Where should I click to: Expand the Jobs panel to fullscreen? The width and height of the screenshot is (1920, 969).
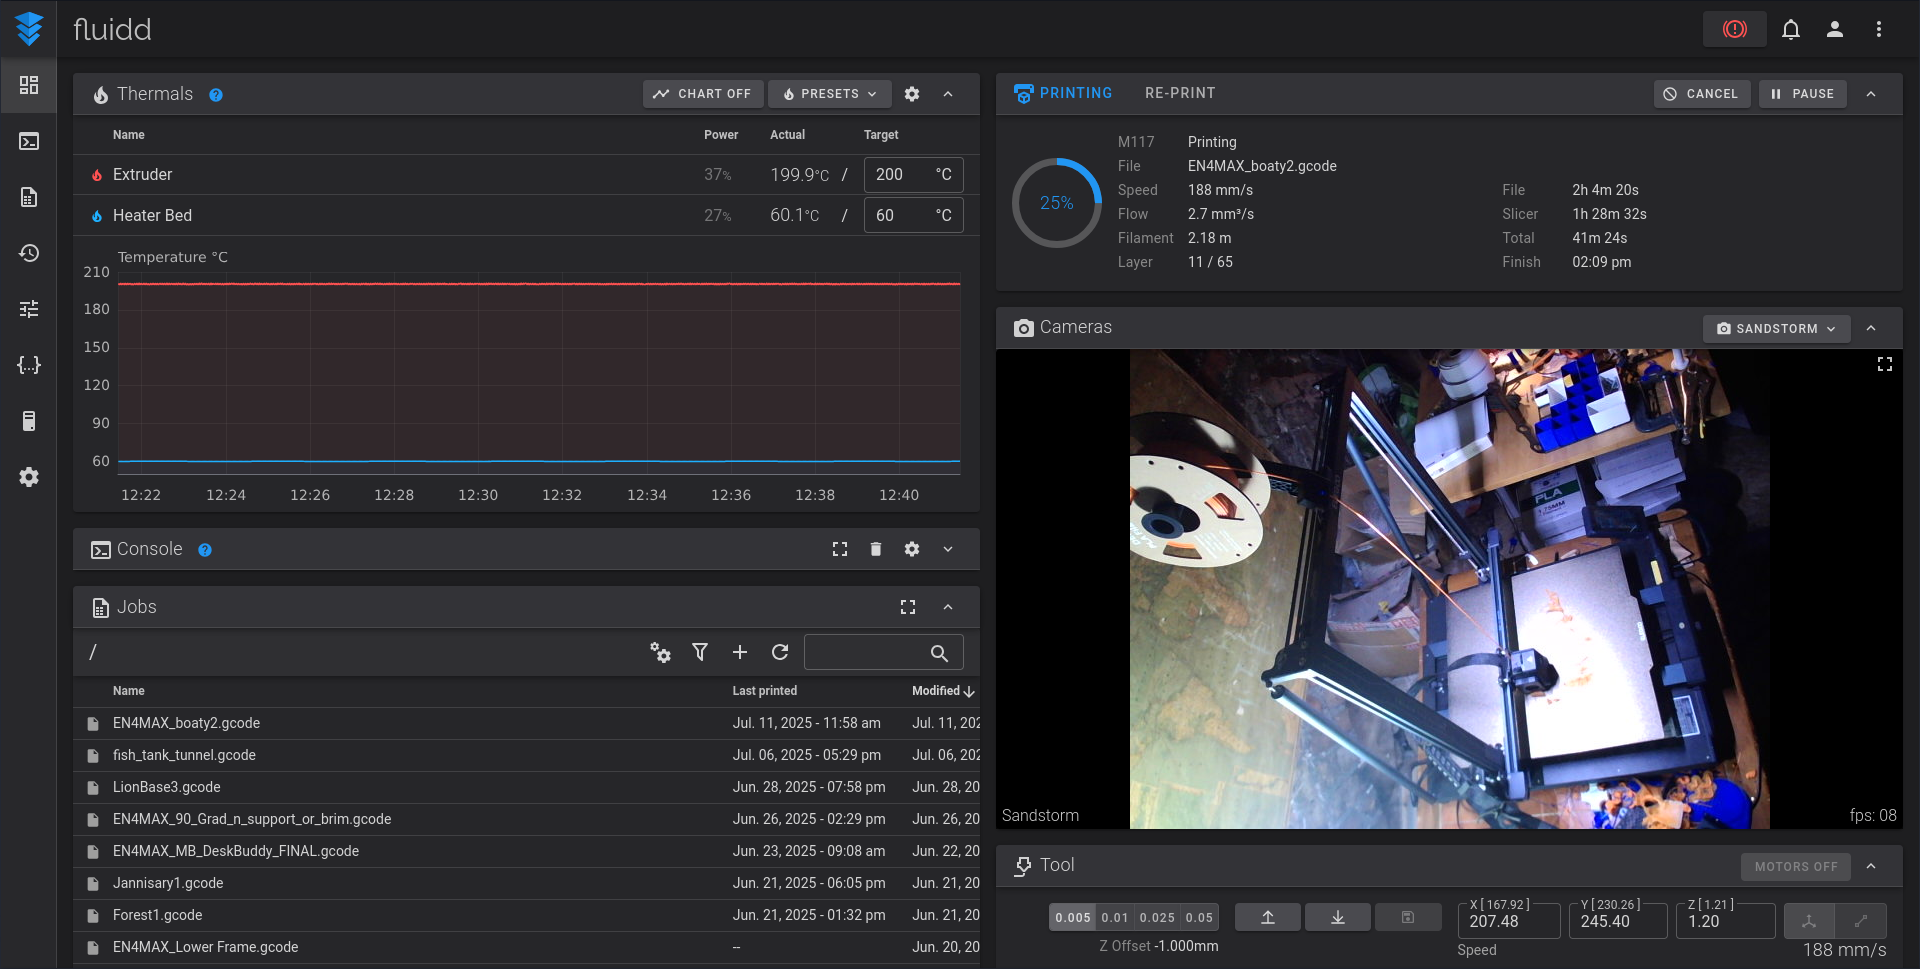click(x=908, y=607)
